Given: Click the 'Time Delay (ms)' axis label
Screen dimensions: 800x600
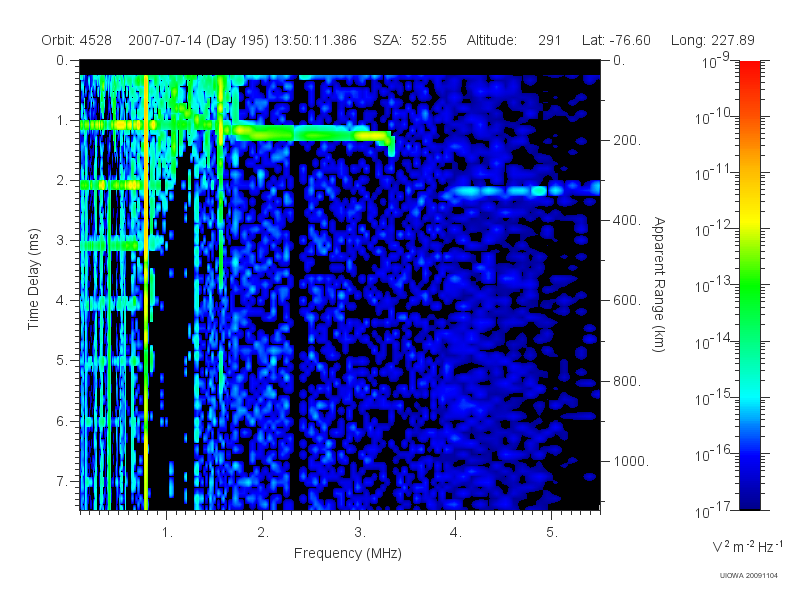Looking at the screenshot, I should click(x=34, y=279).
